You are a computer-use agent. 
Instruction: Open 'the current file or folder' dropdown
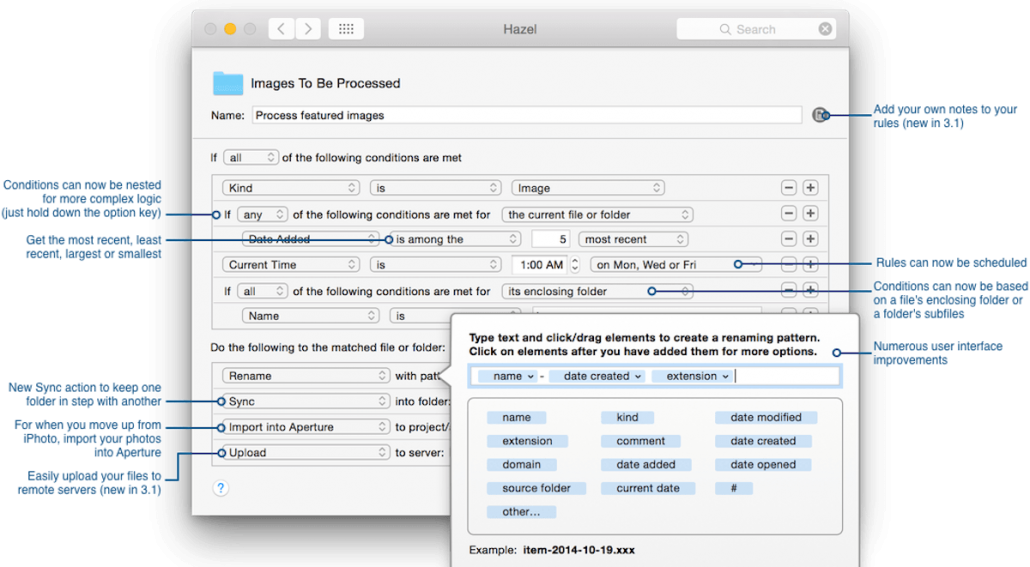tap(597, 215)
